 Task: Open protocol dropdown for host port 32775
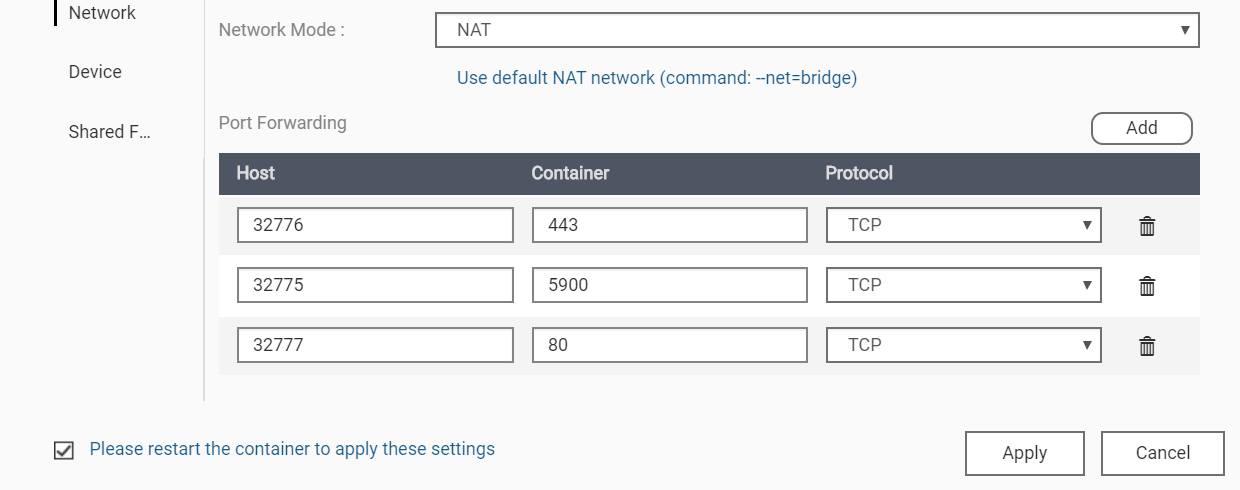point(963,285)
